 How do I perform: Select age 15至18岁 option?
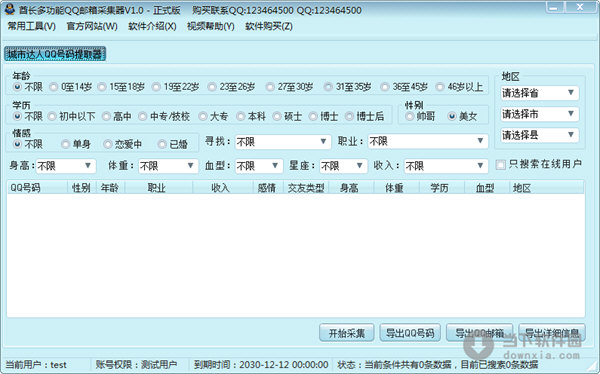pyautogui.click(x=122, y=87)
